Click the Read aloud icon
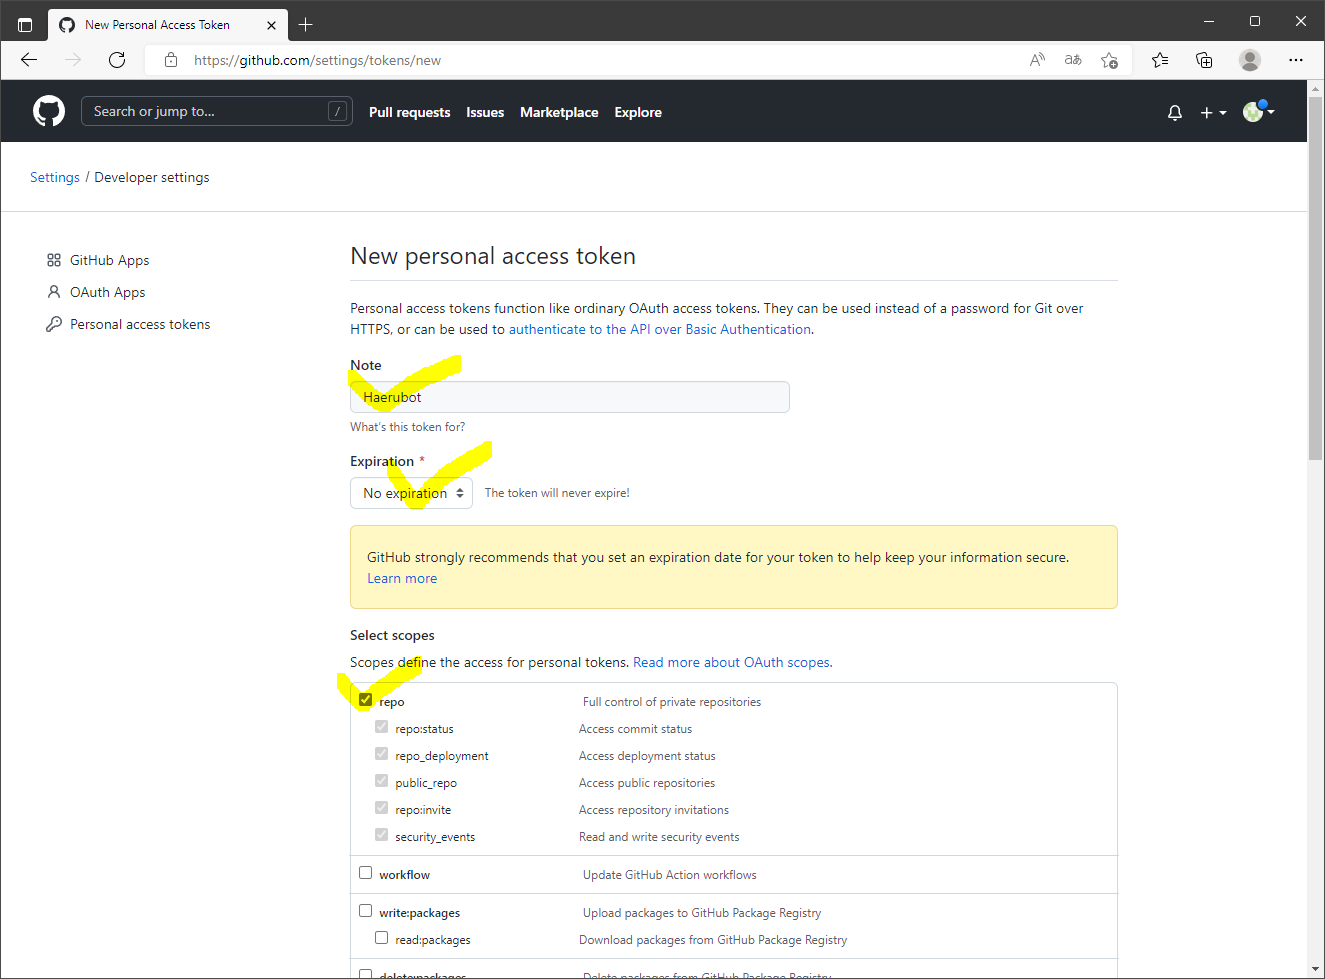Screen dimensions: 1325x979 click(1037, 60)
